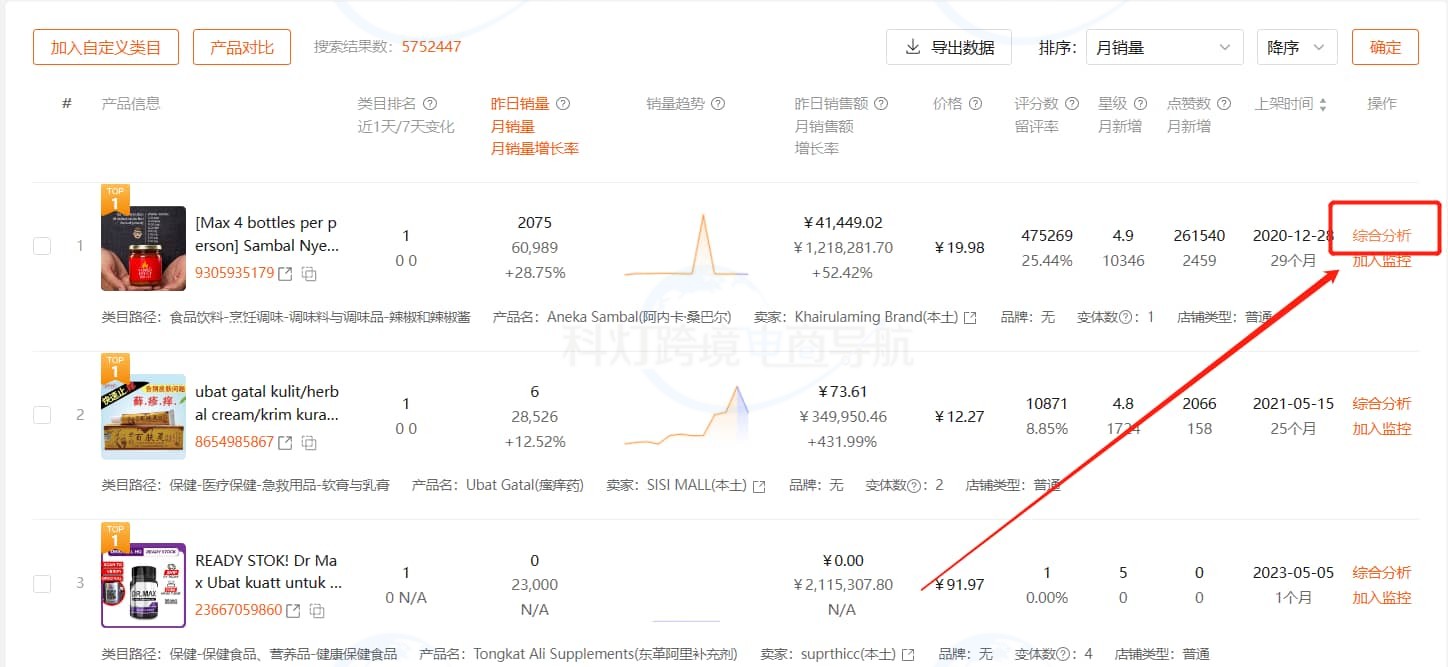Screen dimensions: 1448x667
Task: Open Khairulaming Brand seller external link icon
Action: click(x=969, y=317)
